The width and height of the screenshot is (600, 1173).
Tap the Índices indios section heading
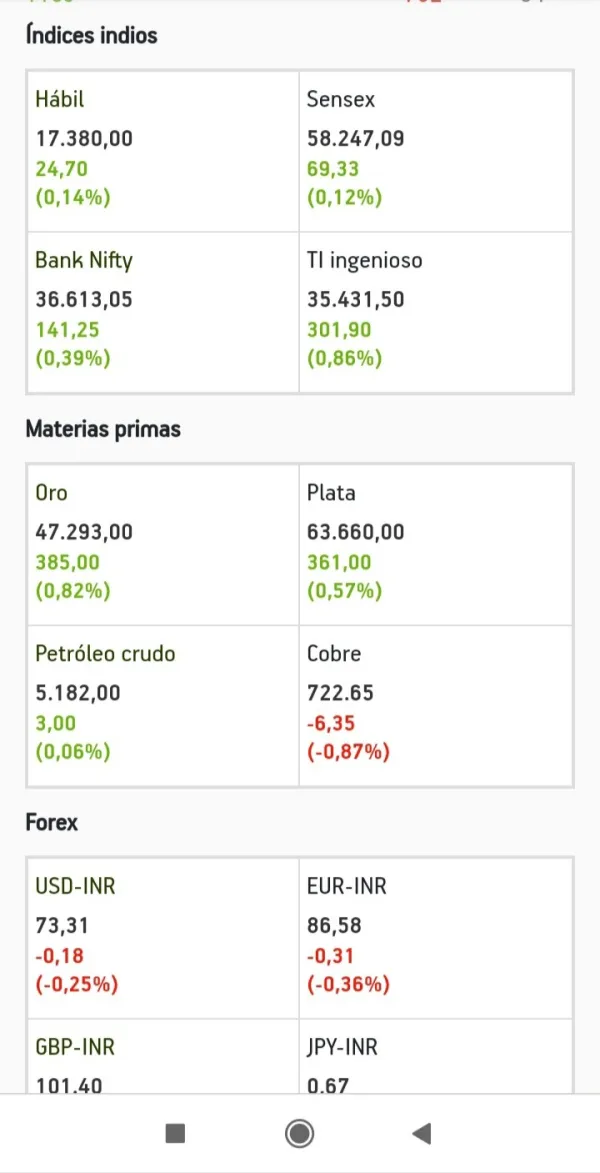[91, 36]
